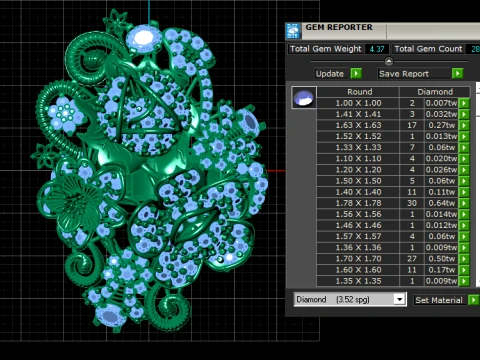The image size is (480, 360).
Task: Click the green arrow beside Save Report
Action: pos(458,73)
